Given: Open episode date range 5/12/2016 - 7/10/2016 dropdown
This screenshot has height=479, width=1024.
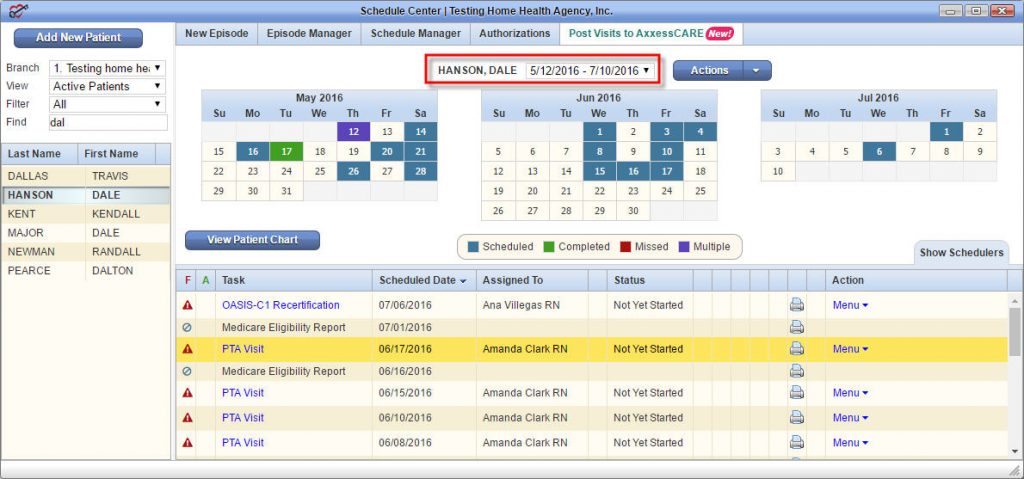Looking at the screenshot, I should 589,71.
